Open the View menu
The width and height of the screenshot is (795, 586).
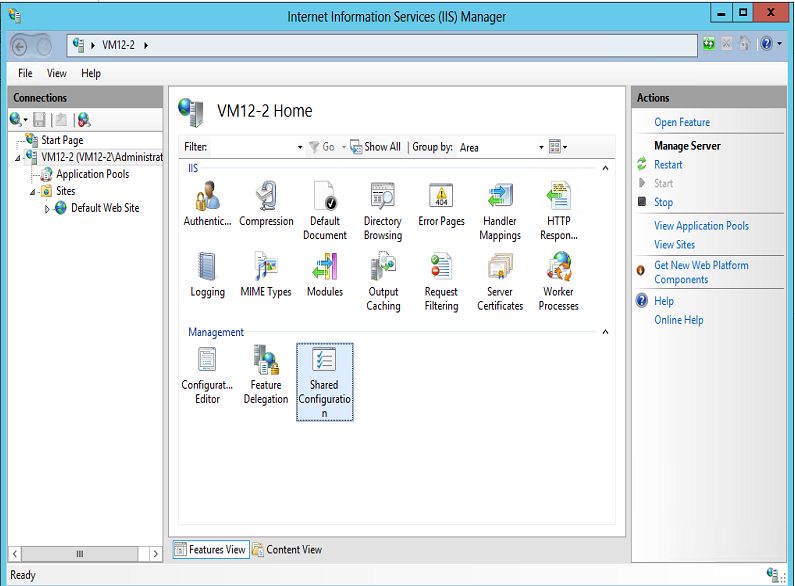[x=56, y=74]
